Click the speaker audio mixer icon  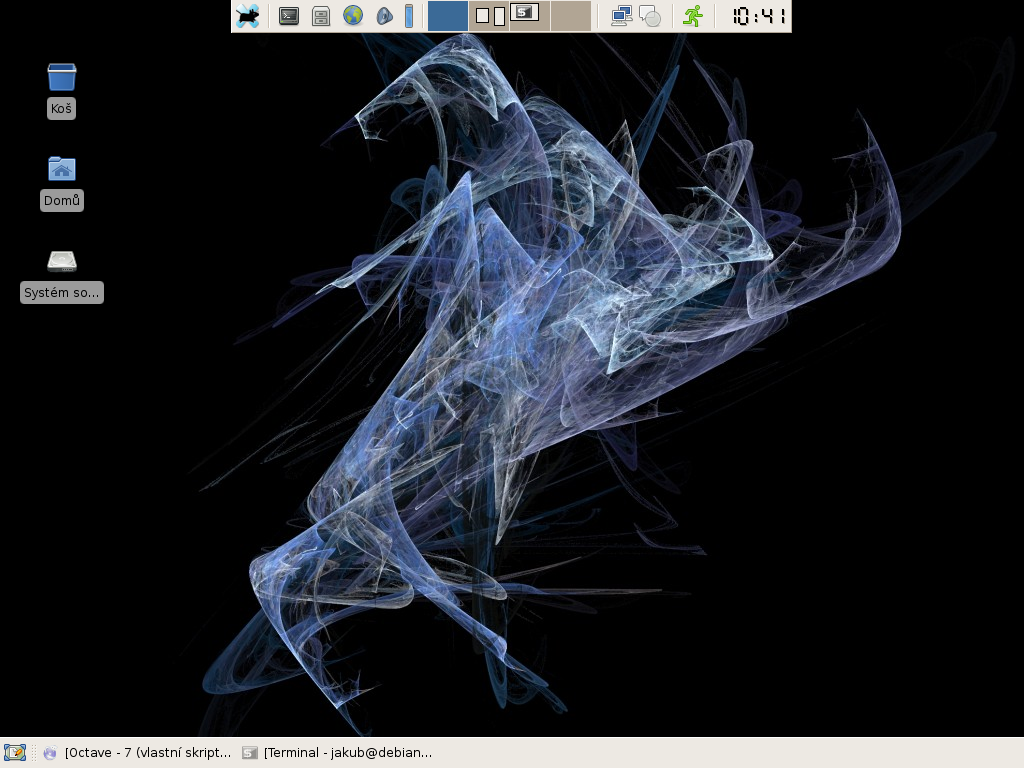[x=383, y=16]
